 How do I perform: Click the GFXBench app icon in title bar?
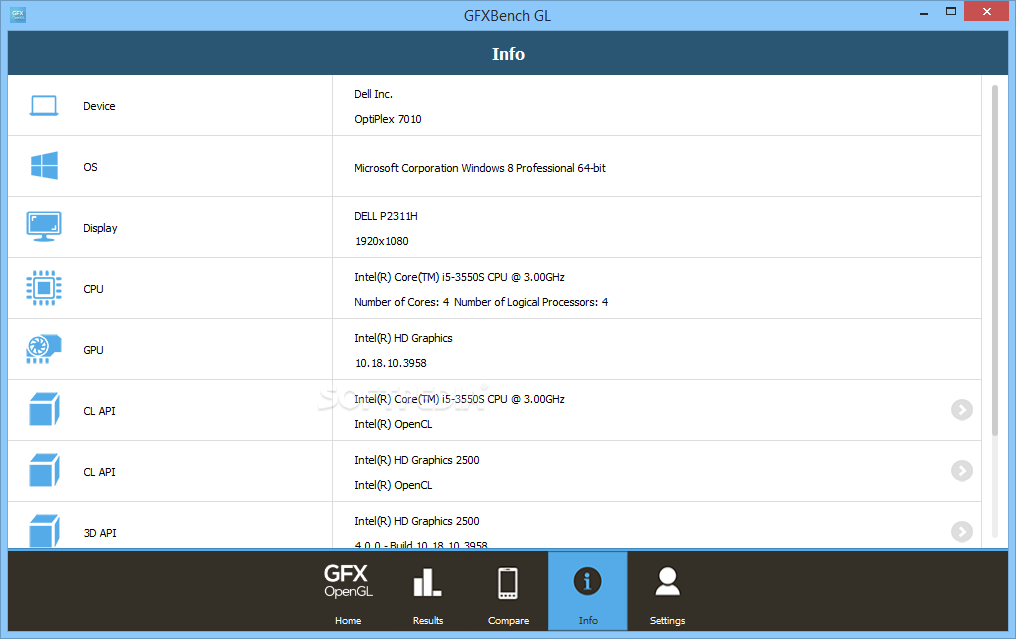[x=18, y=15]
